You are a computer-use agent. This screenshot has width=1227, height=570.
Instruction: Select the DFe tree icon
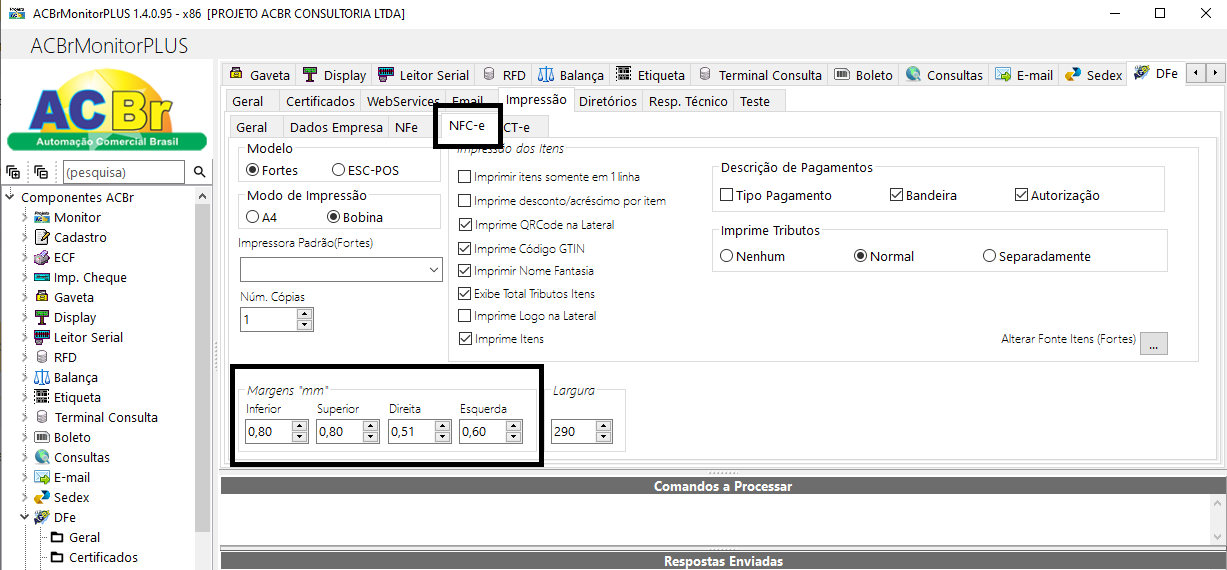(42, 517)
